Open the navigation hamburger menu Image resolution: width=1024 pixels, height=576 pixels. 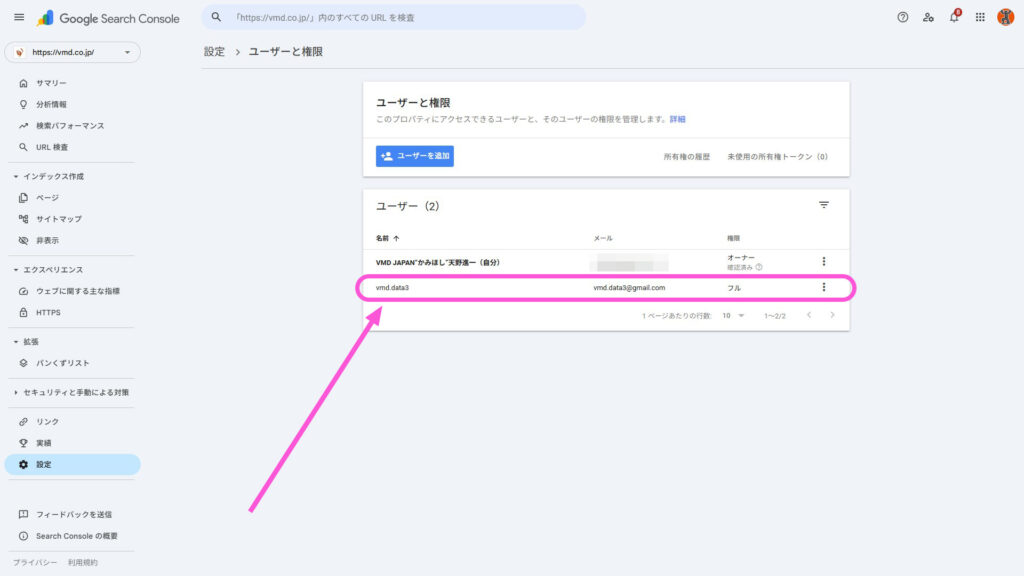pos(19,17)
